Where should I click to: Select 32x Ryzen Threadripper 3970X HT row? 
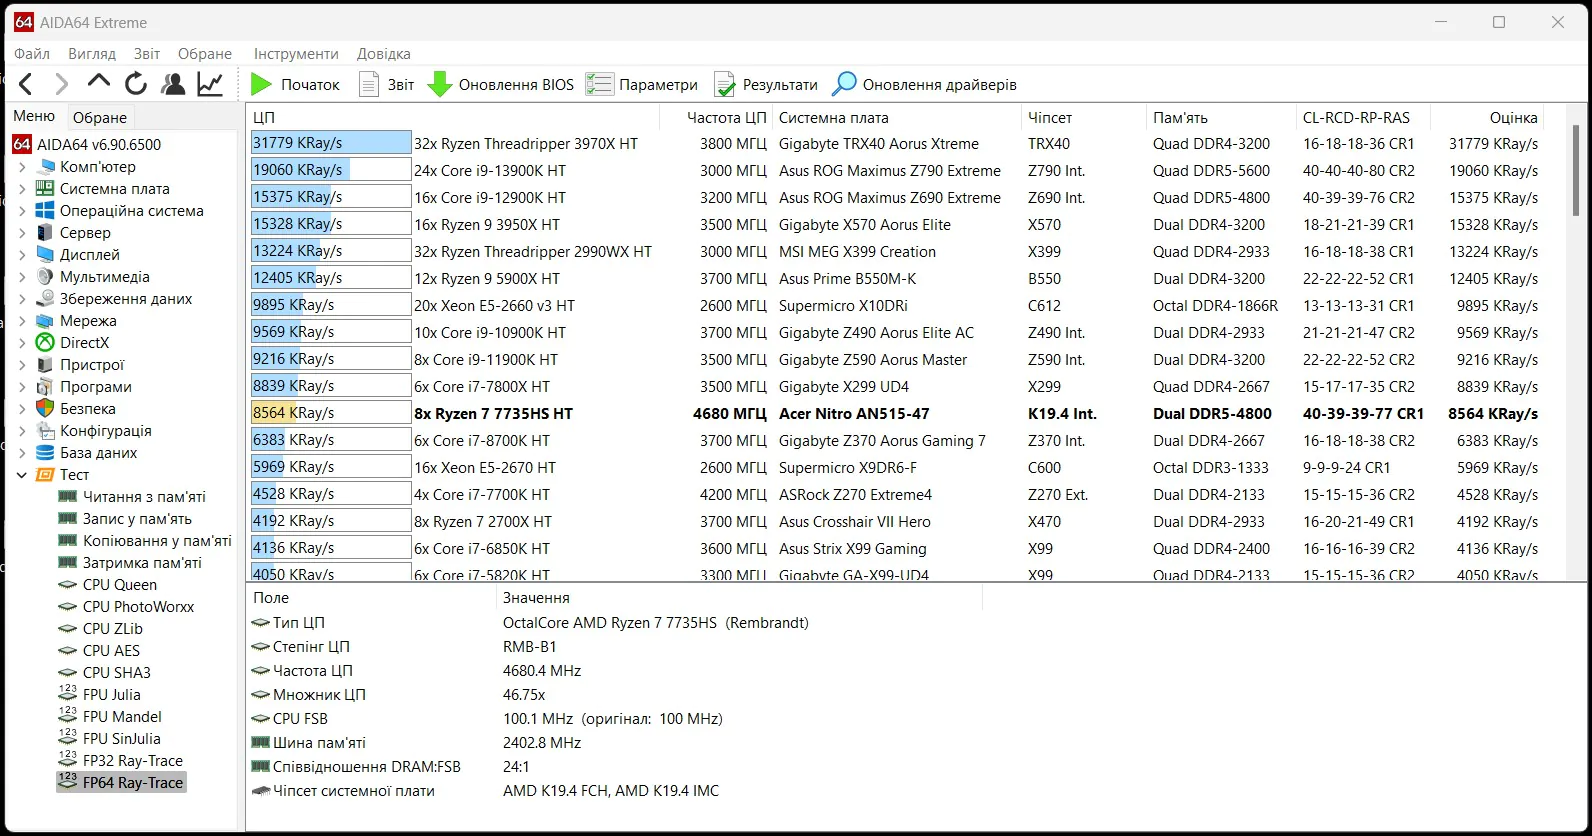[x=895, y=144]
